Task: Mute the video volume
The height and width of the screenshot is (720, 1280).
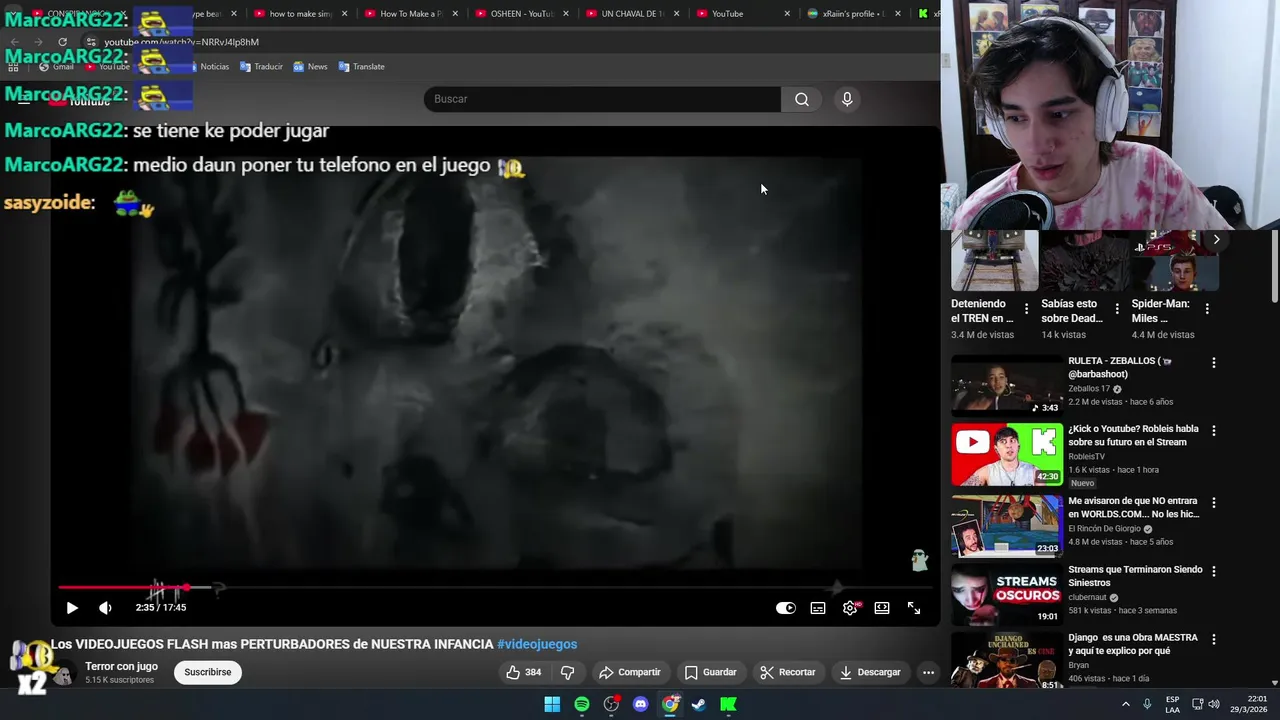Action: (105, 608)
